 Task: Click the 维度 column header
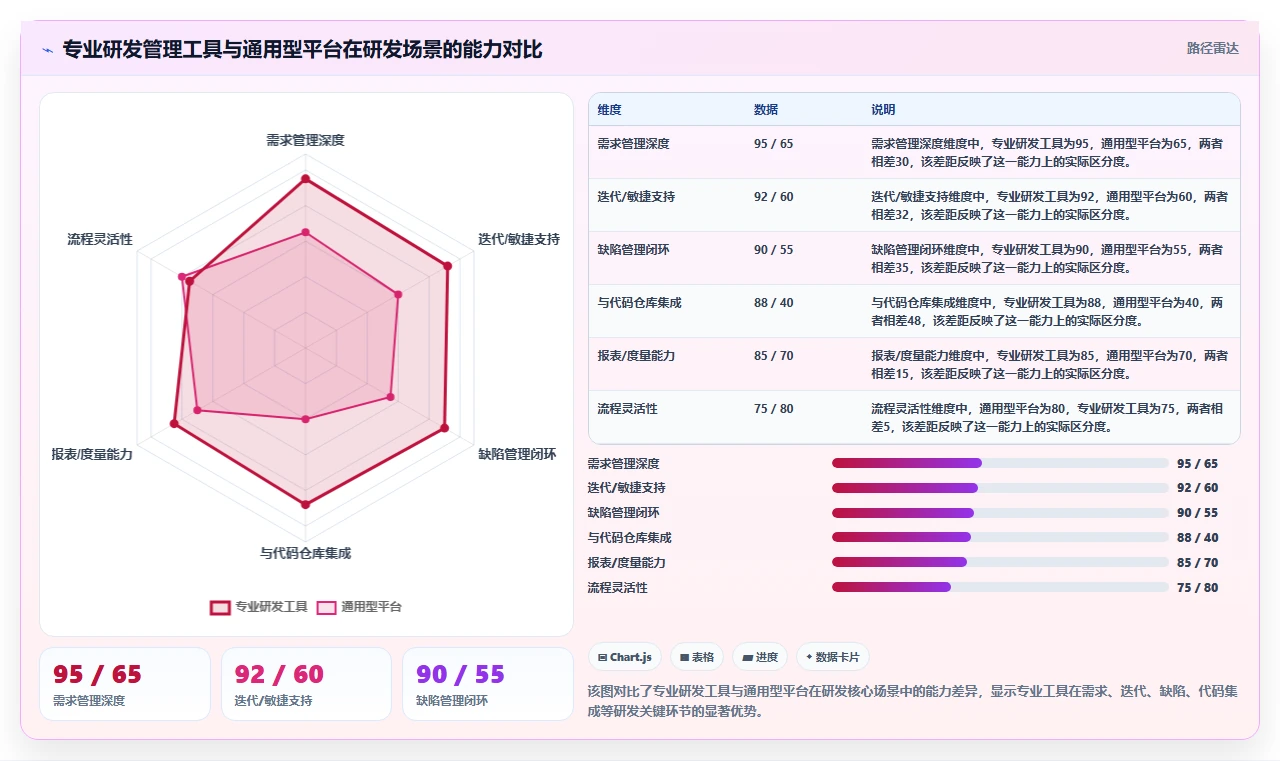609,110
